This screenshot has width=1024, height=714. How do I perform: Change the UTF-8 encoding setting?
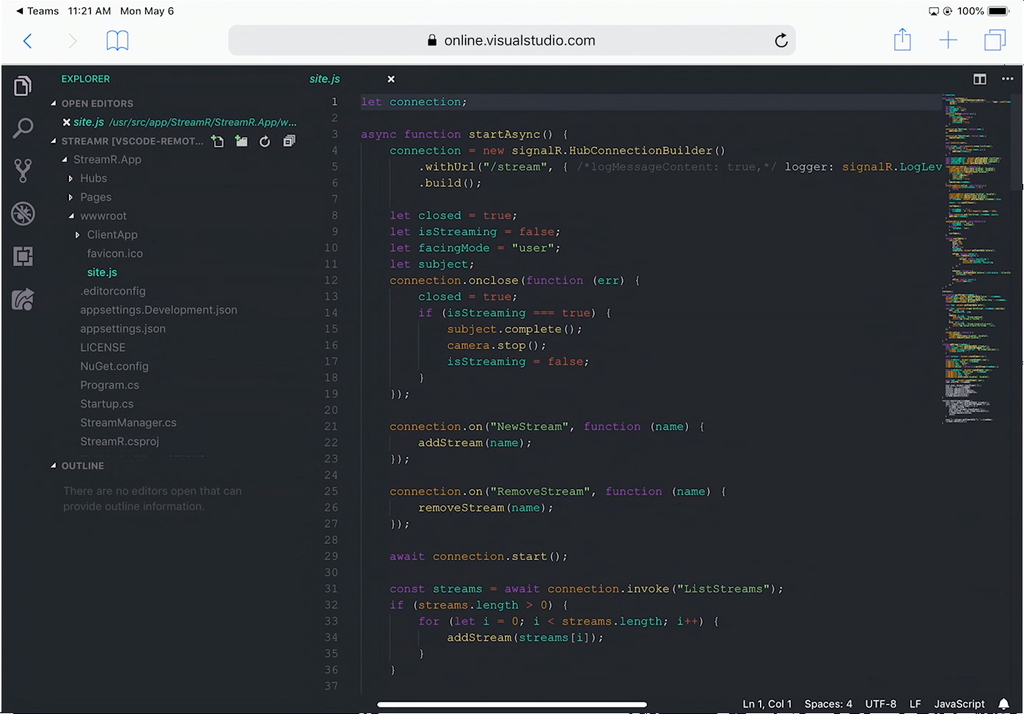[880, 703]
